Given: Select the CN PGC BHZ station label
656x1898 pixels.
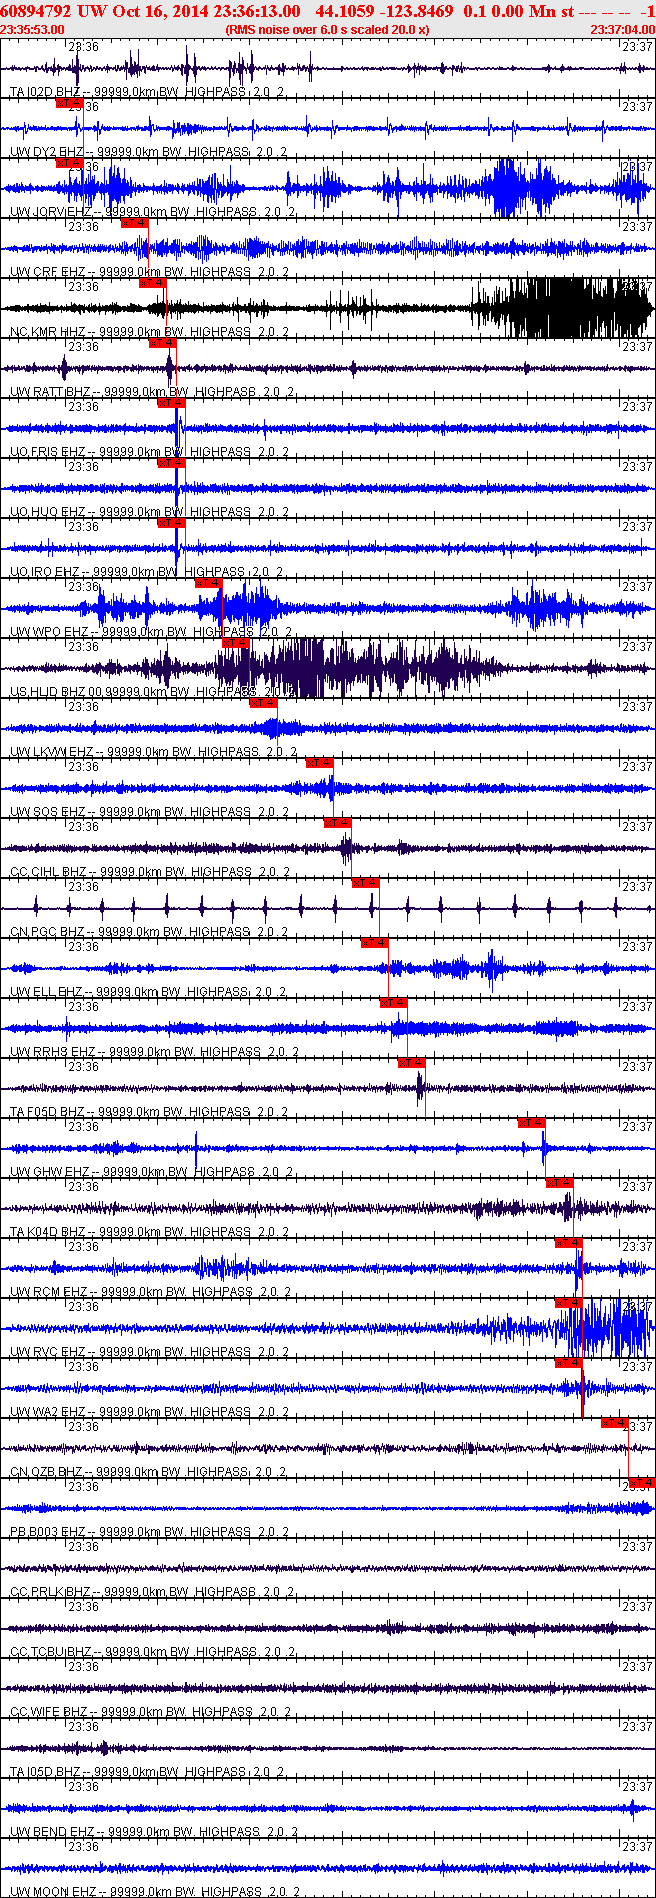Looking at the screenshot, I should (x=147, y=932).
